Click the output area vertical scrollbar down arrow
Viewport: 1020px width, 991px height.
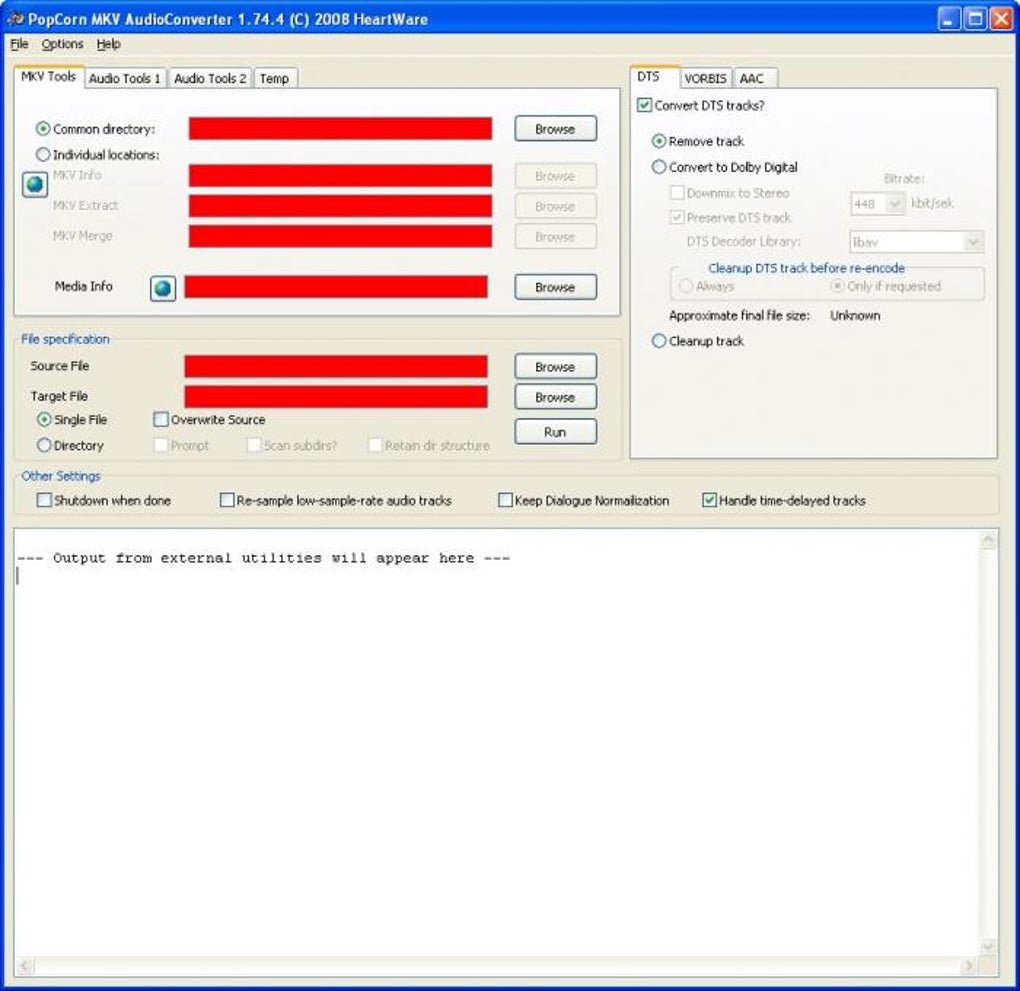988,947
